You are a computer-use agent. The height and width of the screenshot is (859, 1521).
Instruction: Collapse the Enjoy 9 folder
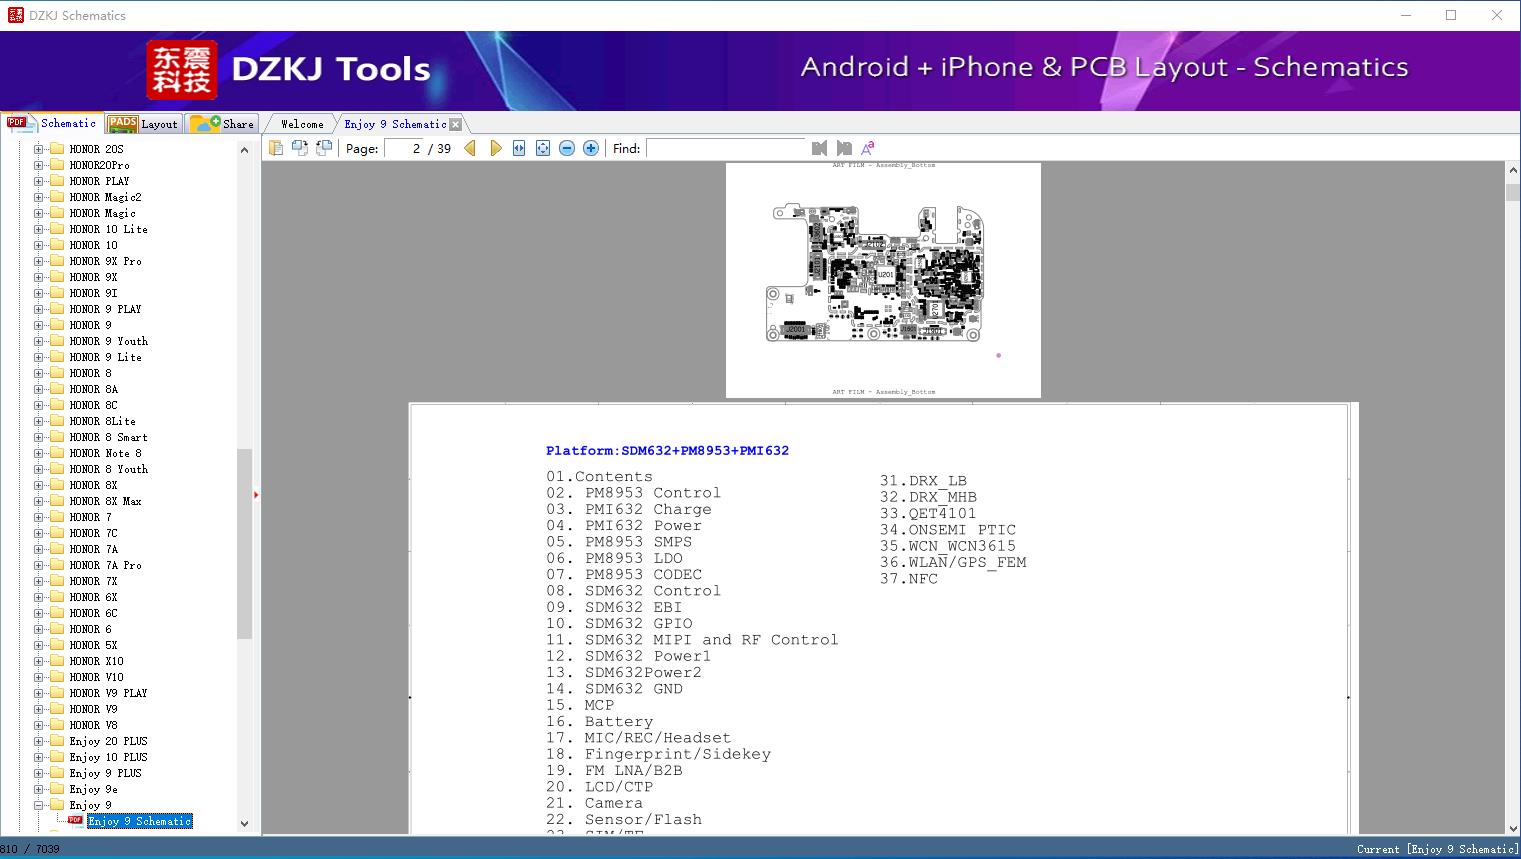point(39,805)
